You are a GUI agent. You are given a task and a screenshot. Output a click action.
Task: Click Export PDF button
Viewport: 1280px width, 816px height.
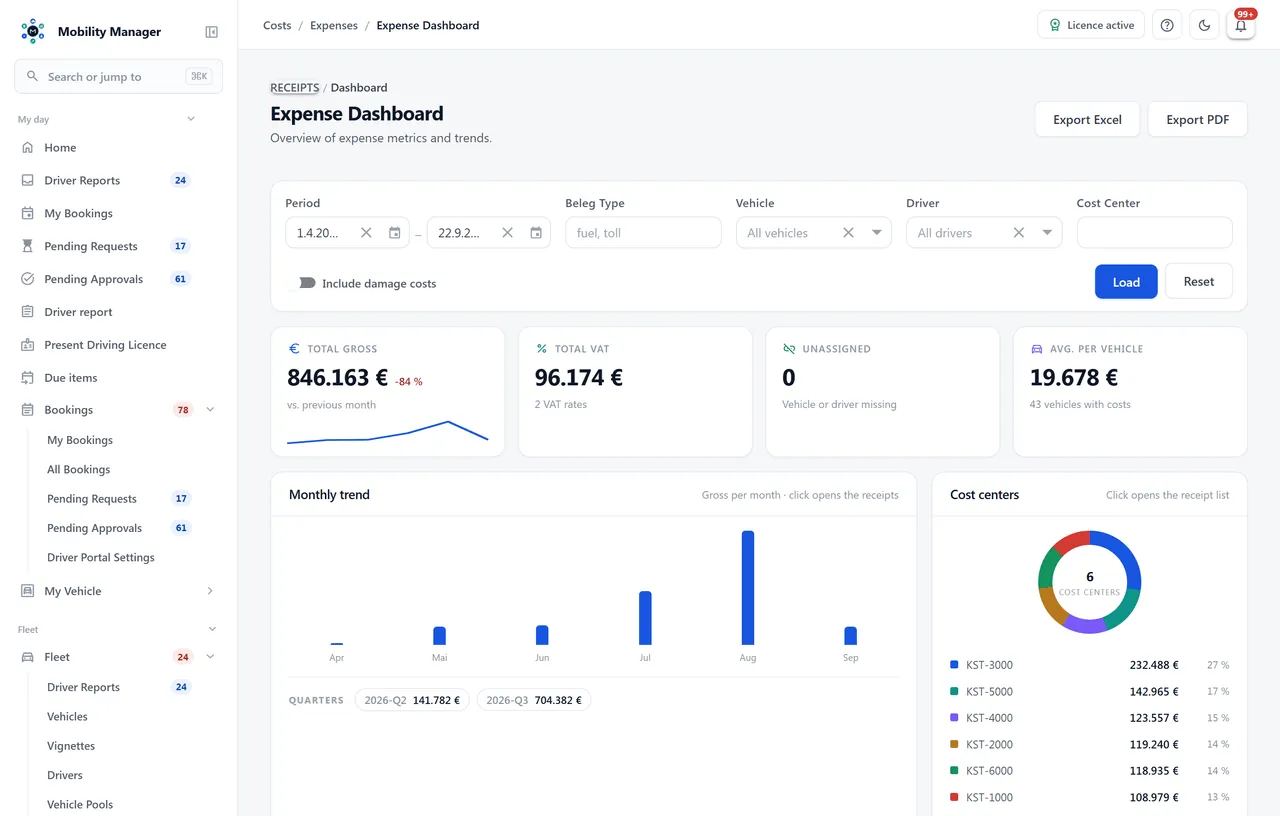point(1198,119)
